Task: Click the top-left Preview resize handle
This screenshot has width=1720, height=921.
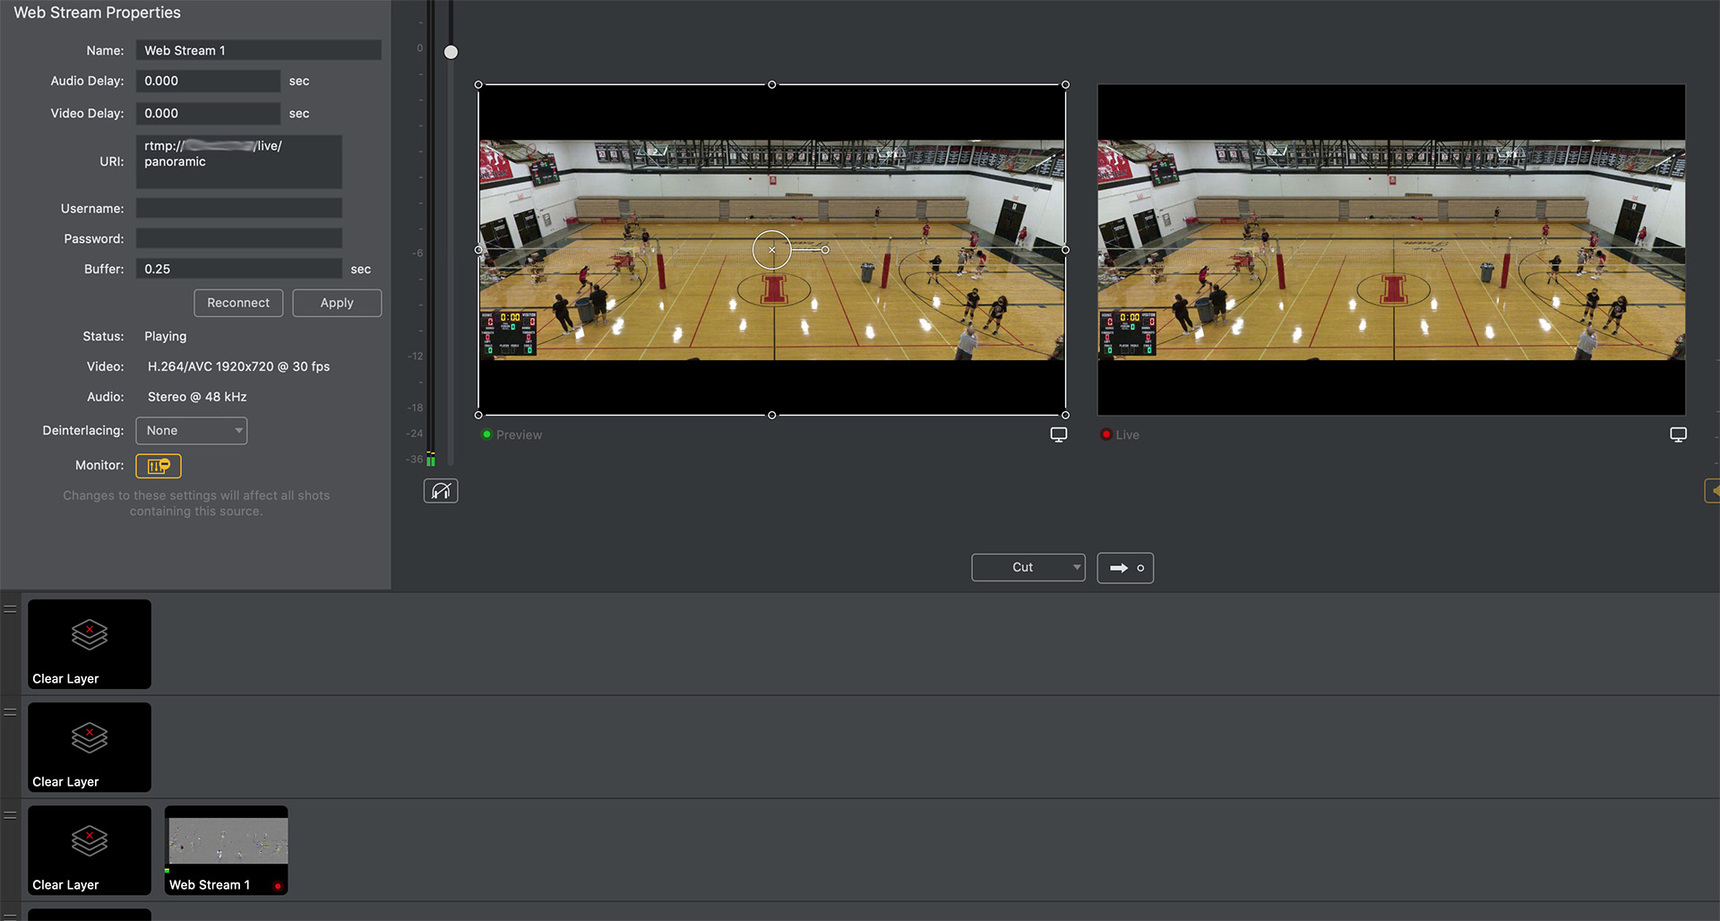Action: click(x=478, y=85)
